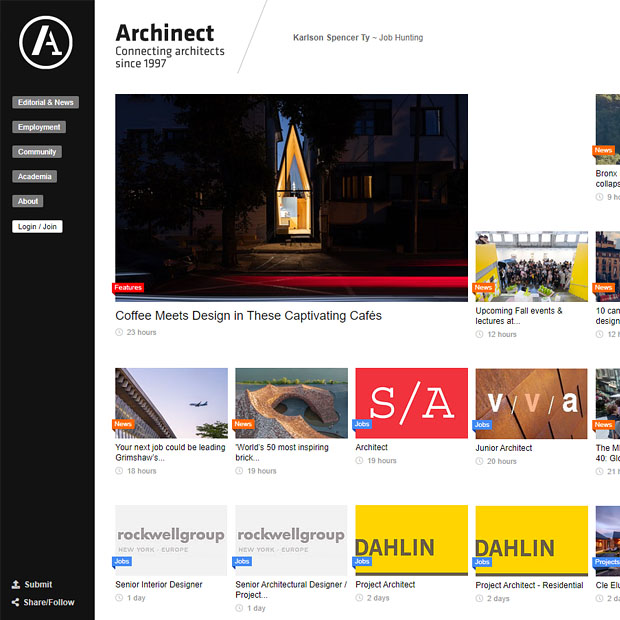Click the night café feature image

[x=291, y=198]
